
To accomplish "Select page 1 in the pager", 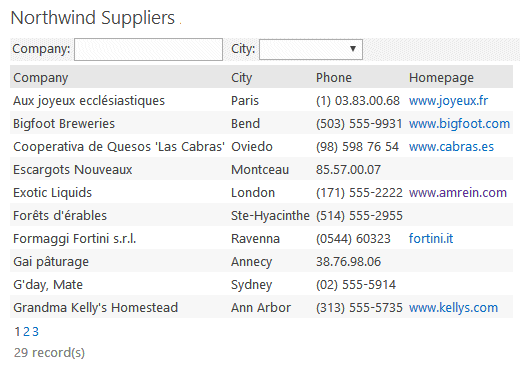I will tap(17, 332).
